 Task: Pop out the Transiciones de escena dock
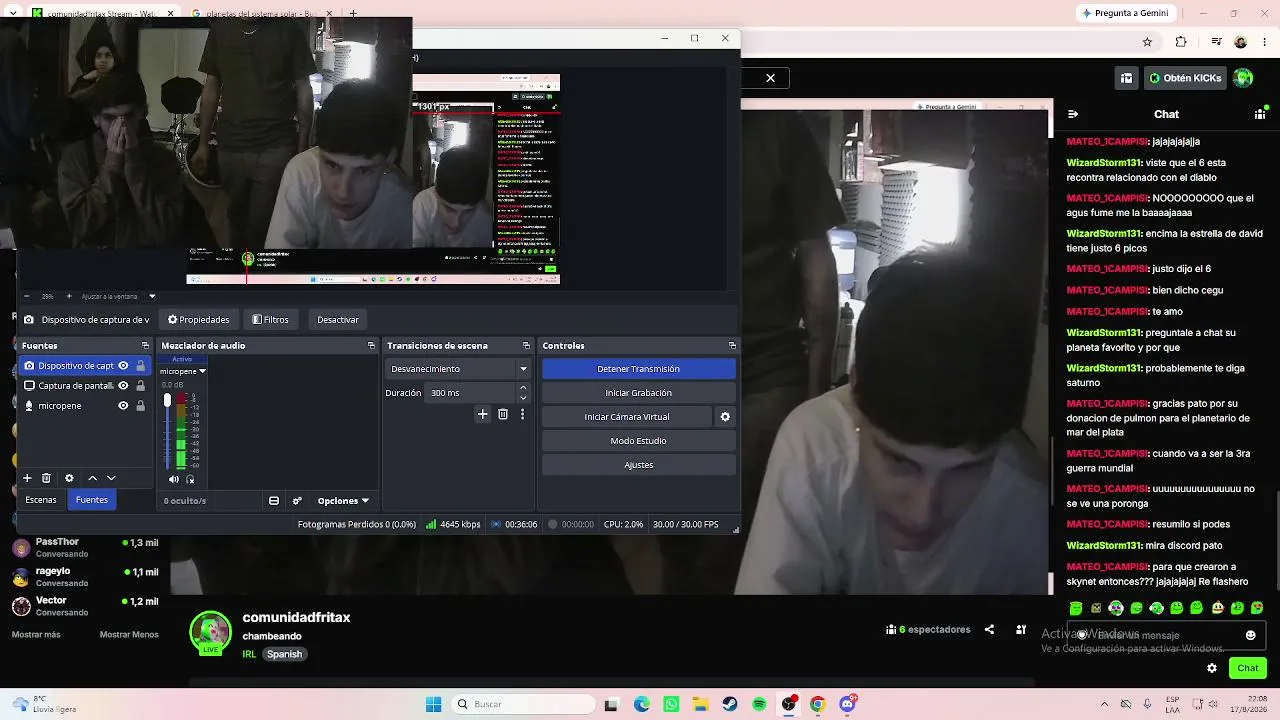click(526, 346)
